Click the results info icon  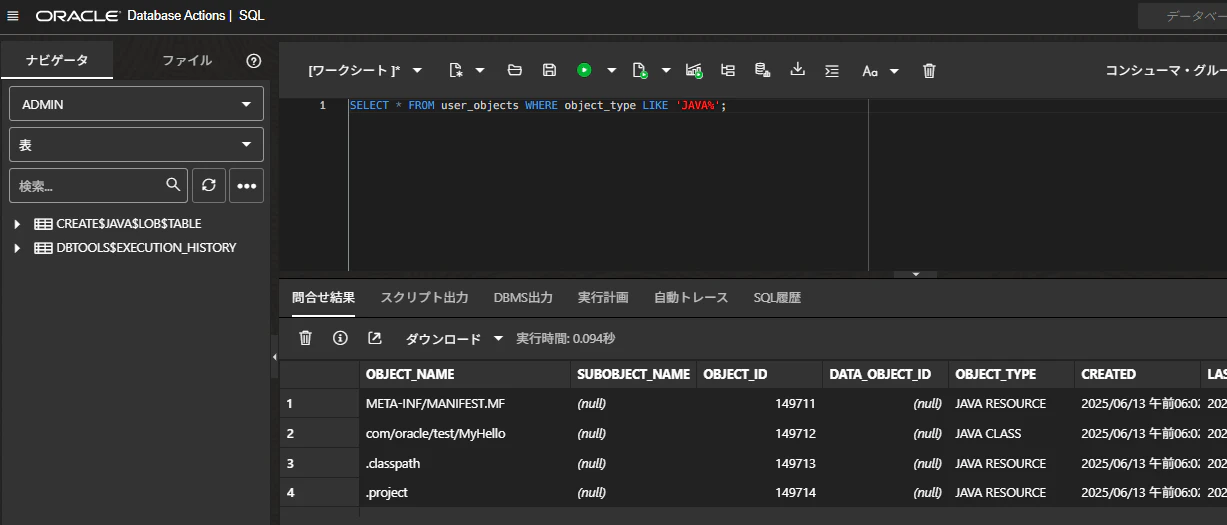340,338
